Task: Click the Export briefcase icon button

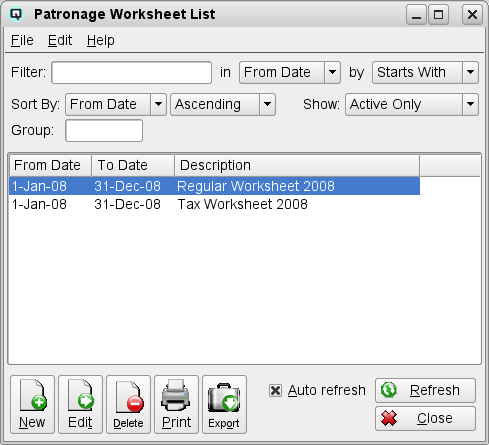Action: [224, 404]
